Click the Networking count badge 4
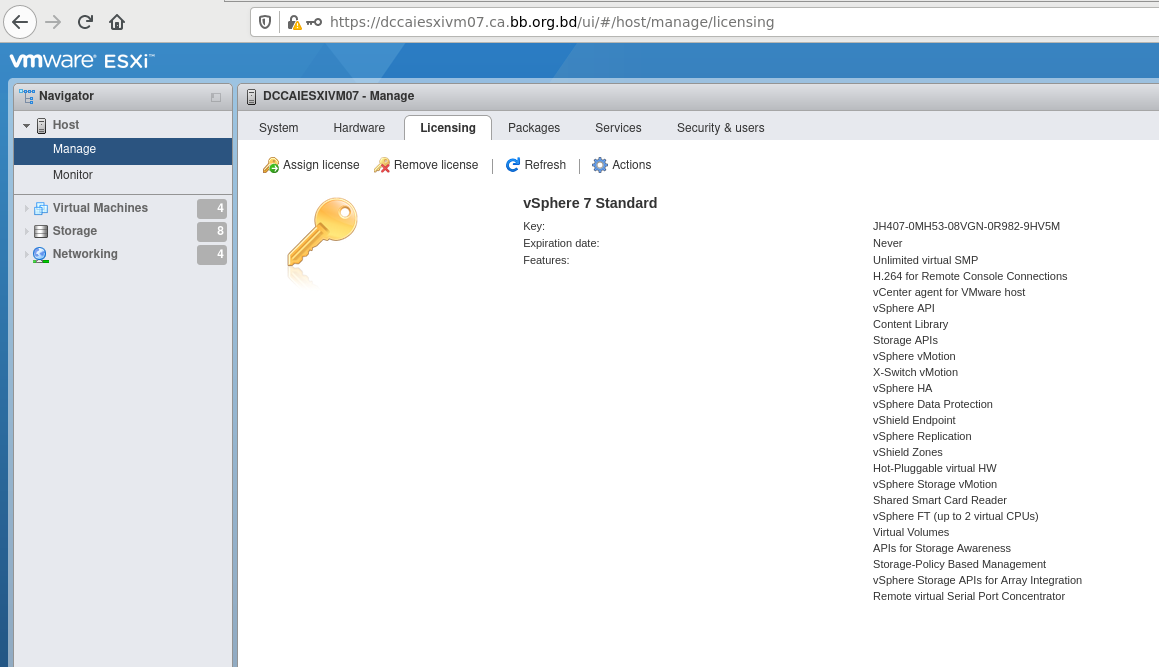The width and height of the screenshot is (1159, 667). pos(211,254)
